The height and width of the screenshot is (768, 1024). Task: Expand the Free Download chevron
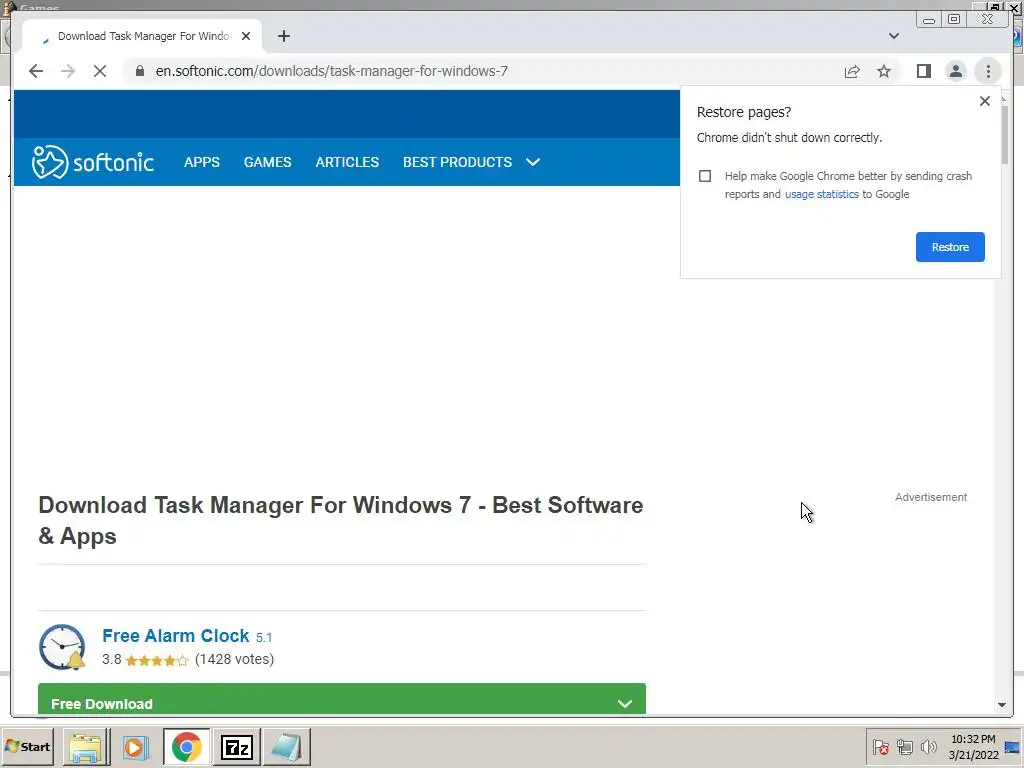(x=625, y=703)
